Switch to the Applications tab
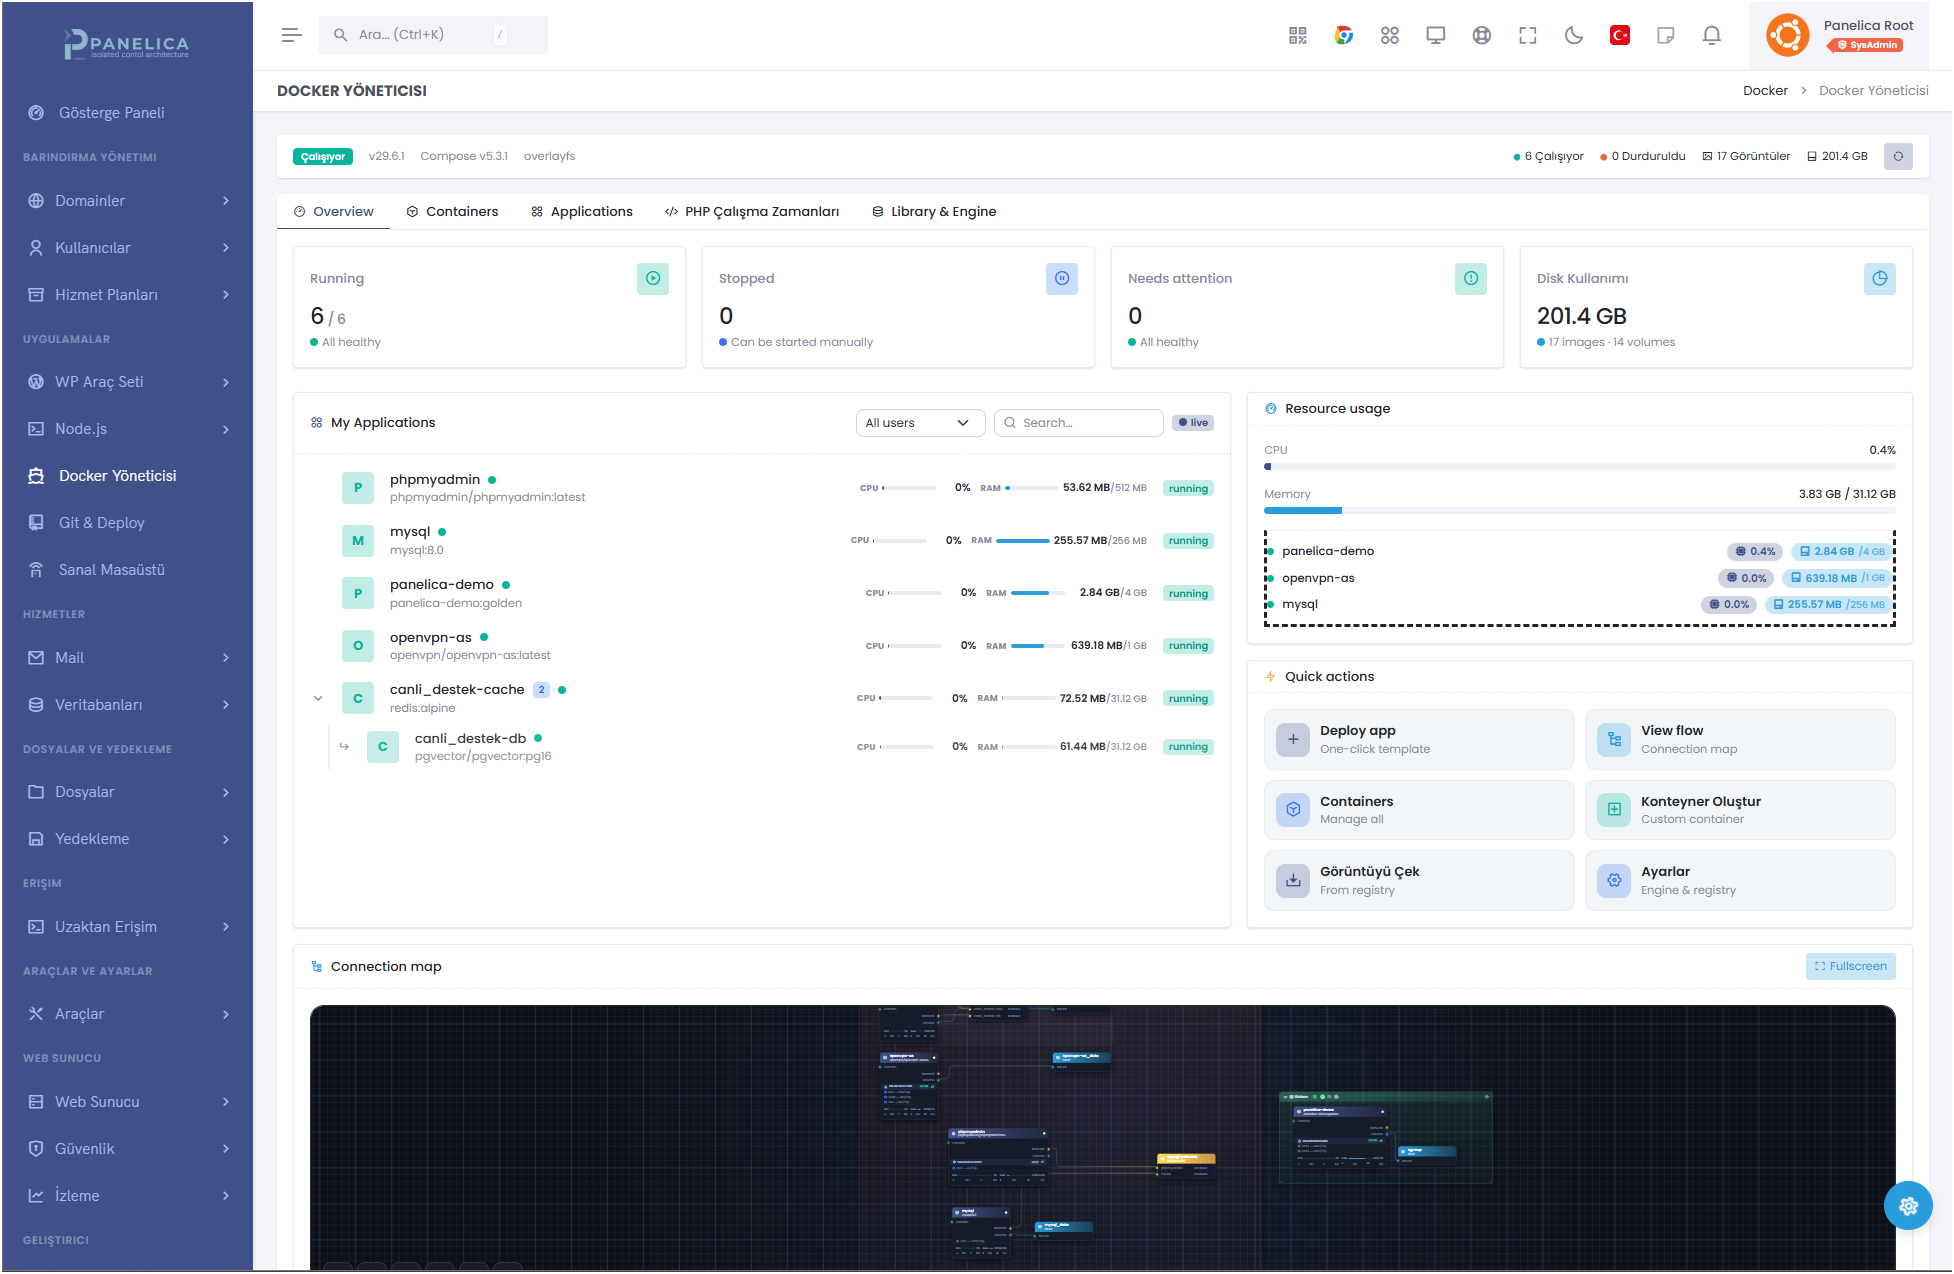The image size is (1954, 1274). coord(581,212)
